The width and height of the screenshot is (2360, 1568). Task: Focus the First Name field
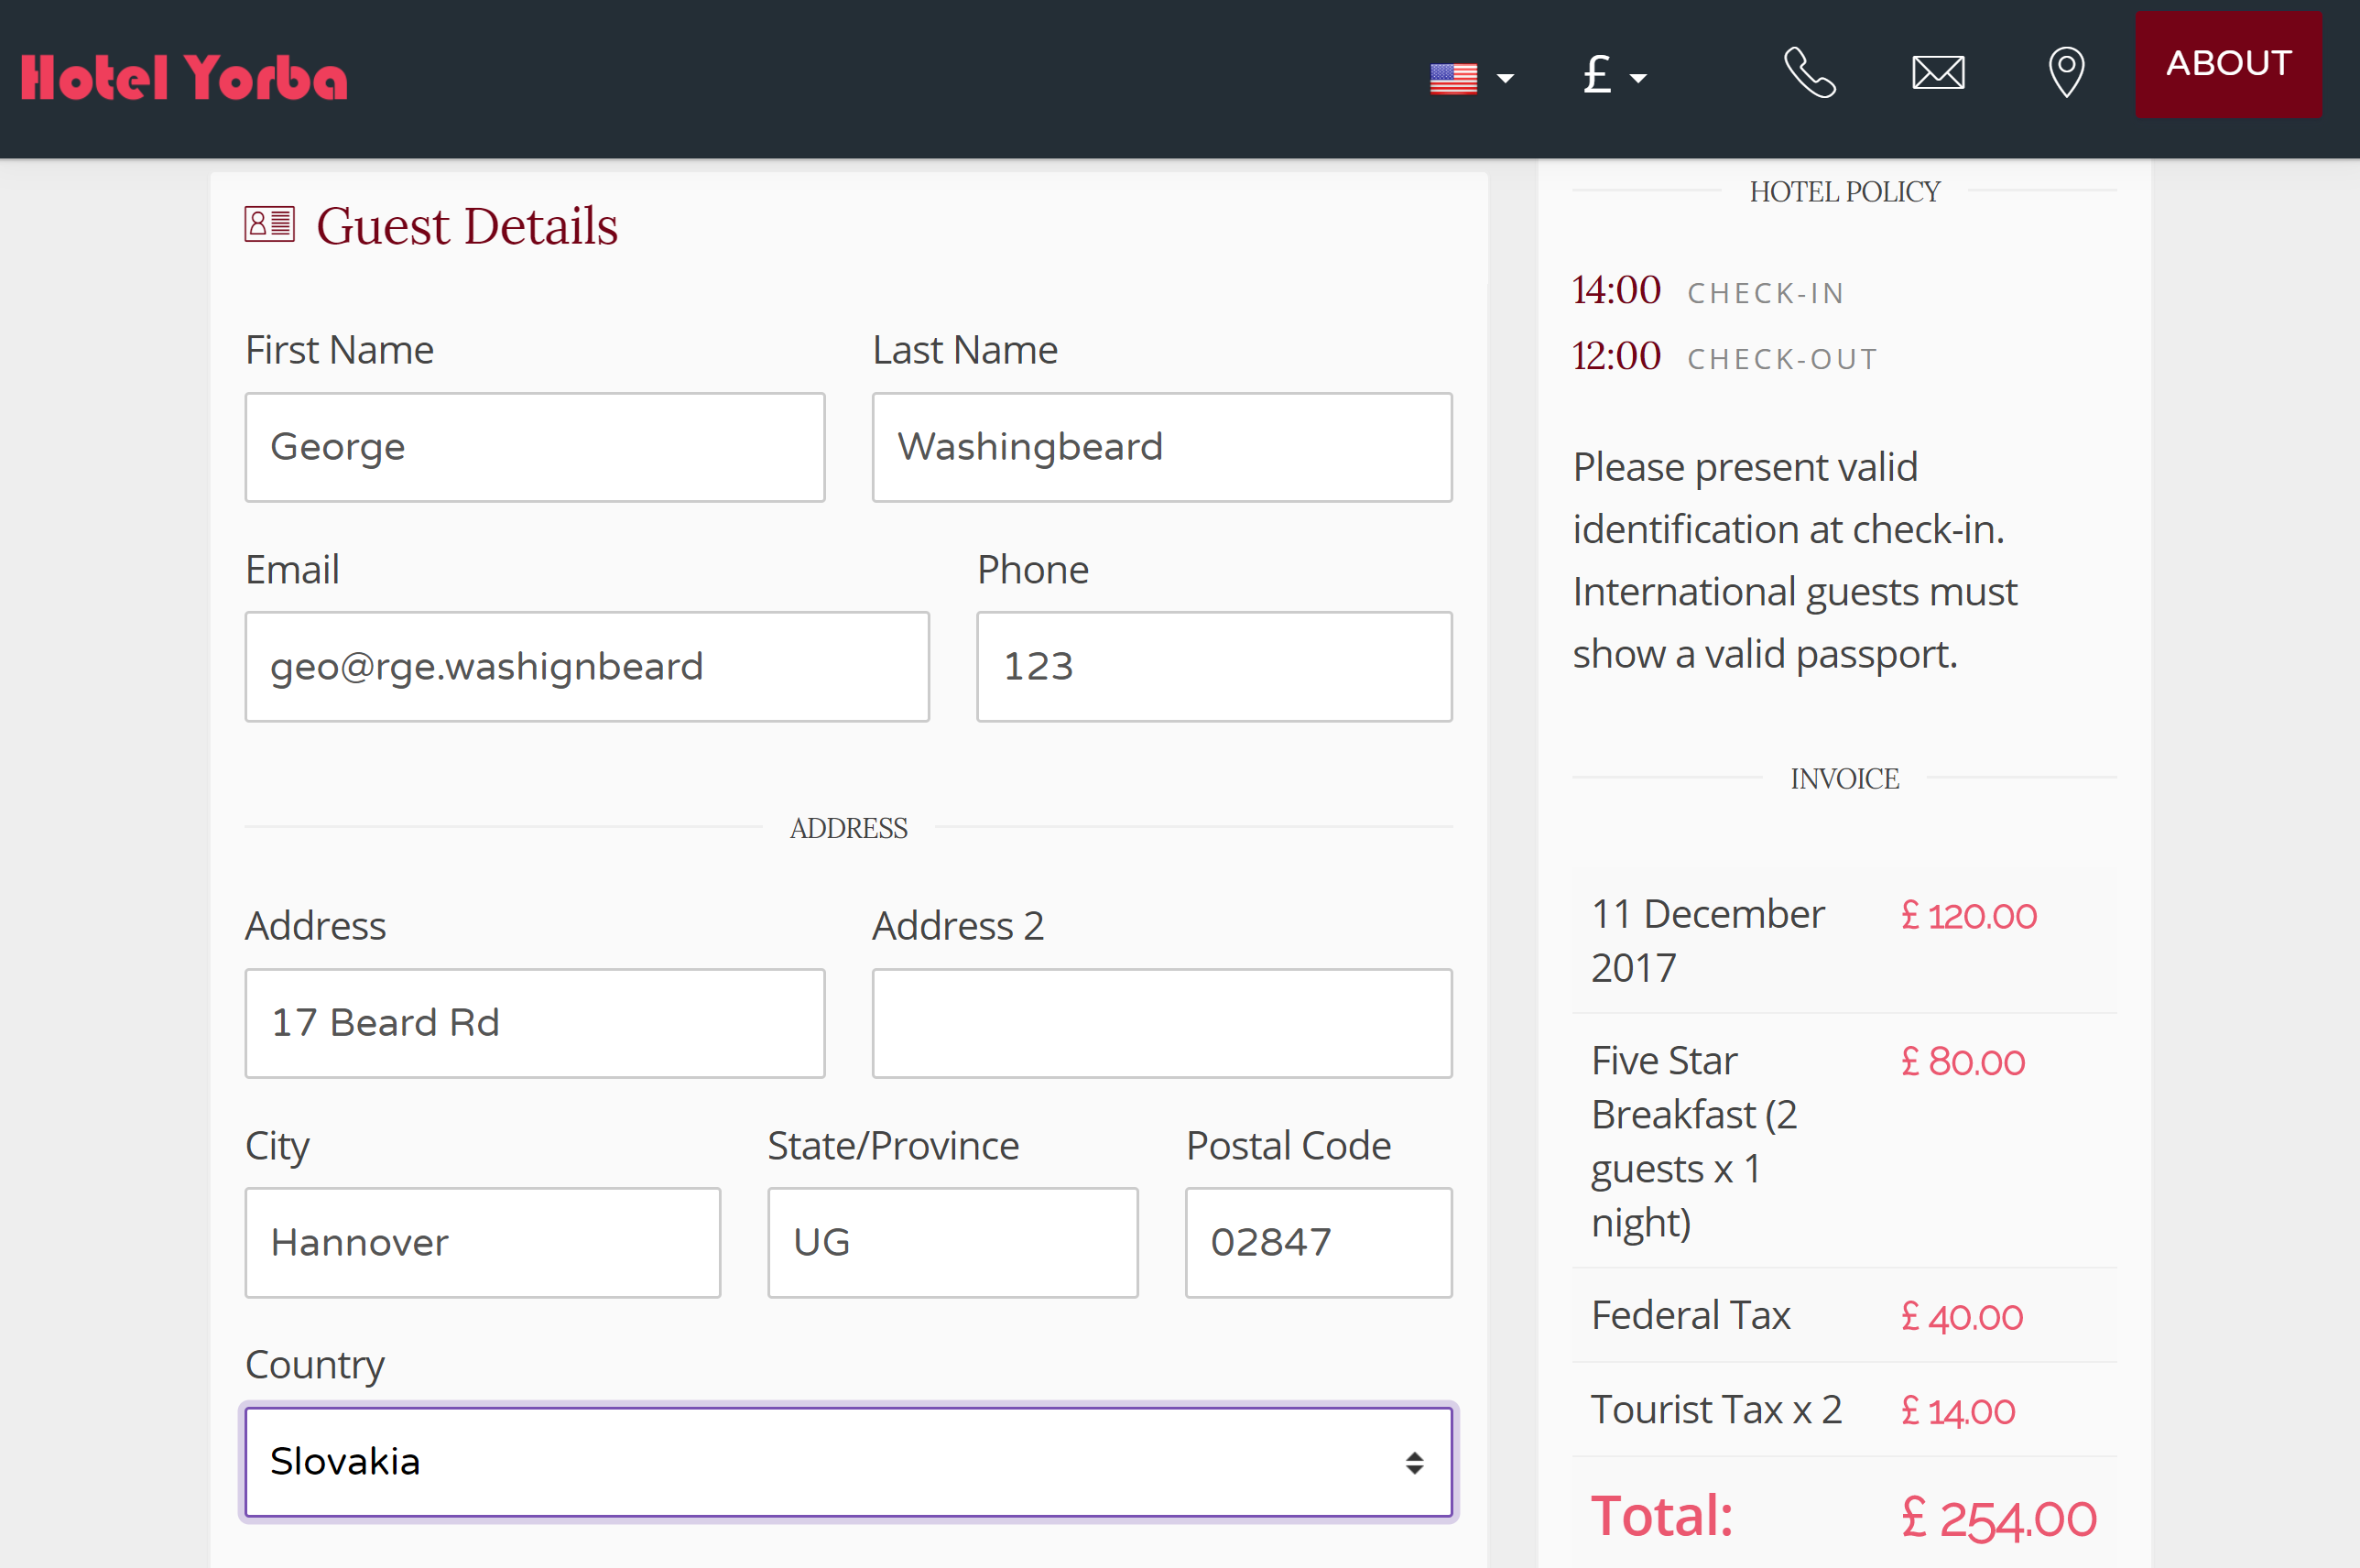tap(534, 447)
